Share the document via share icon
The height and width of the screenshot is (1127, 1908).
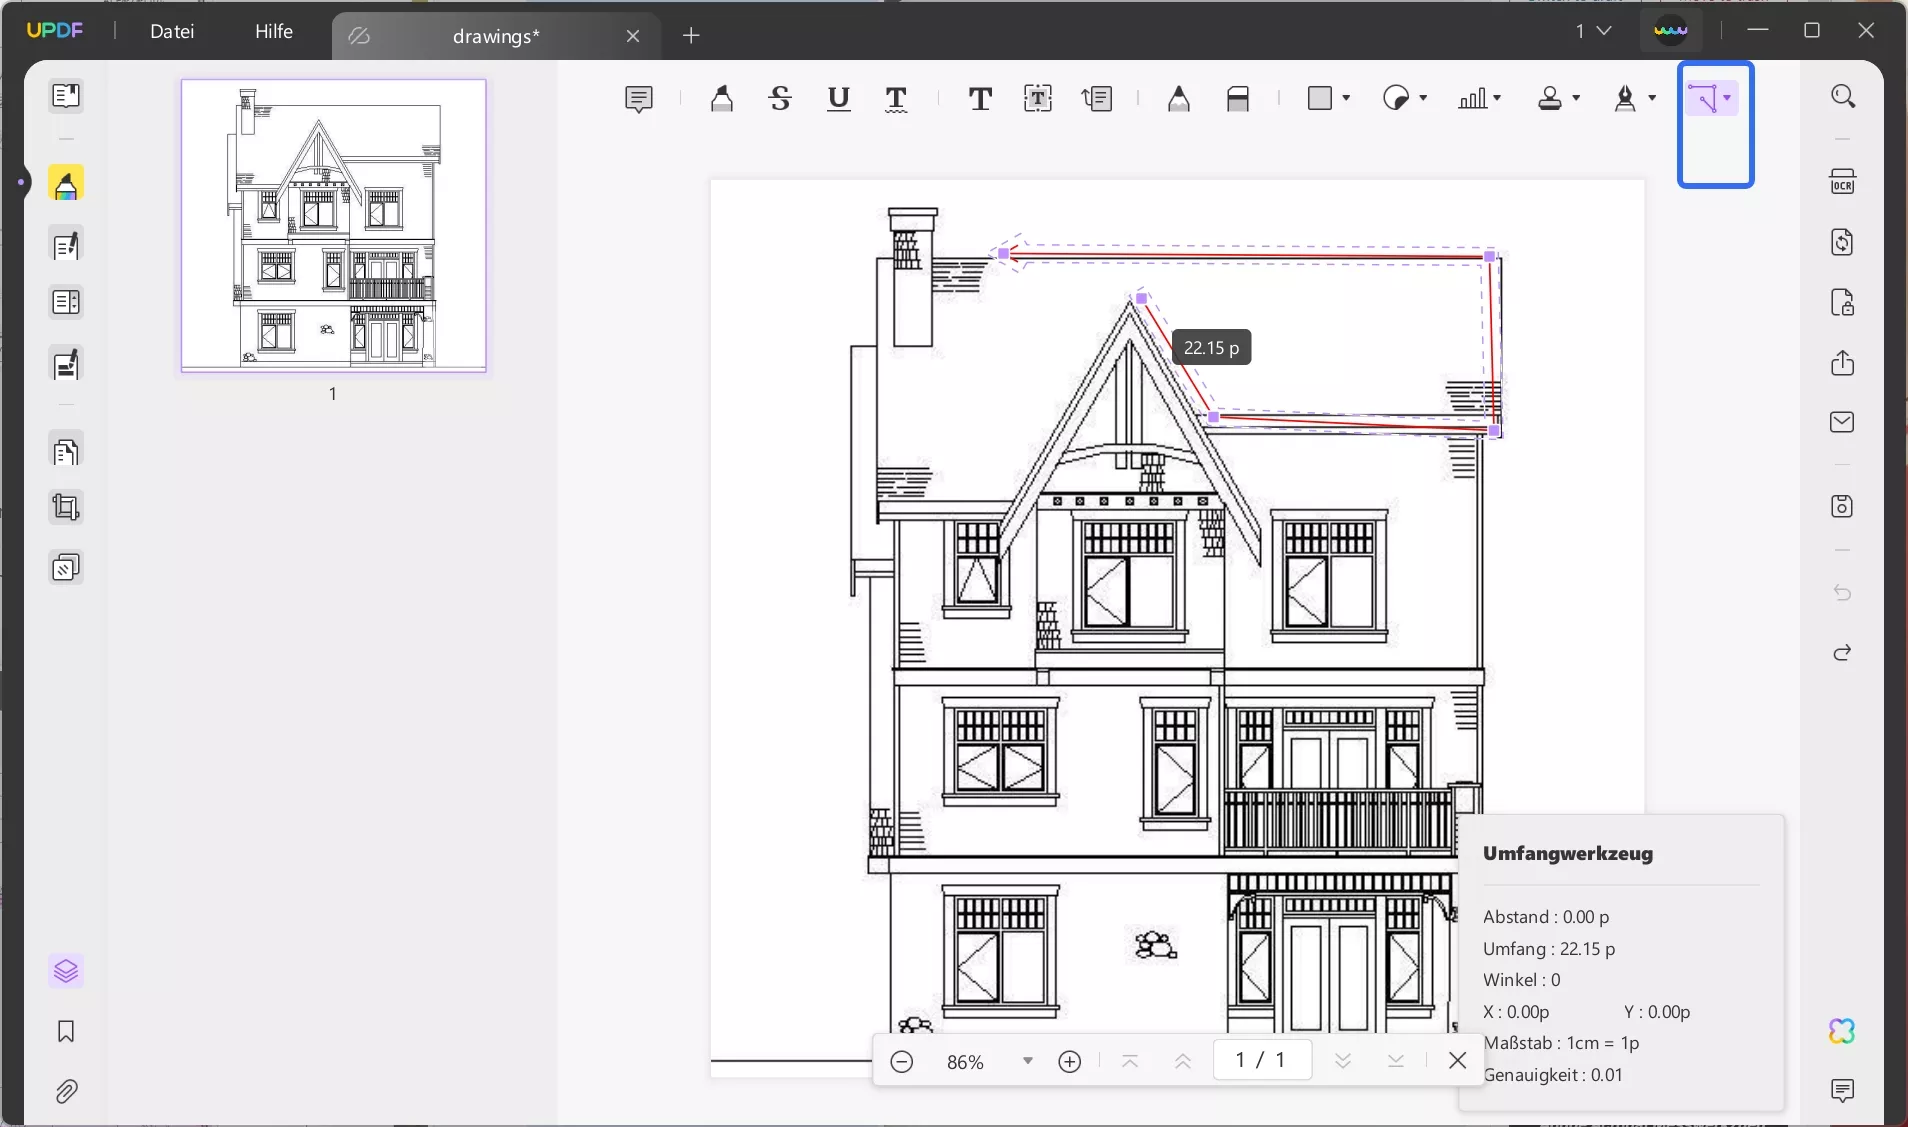1843,362
